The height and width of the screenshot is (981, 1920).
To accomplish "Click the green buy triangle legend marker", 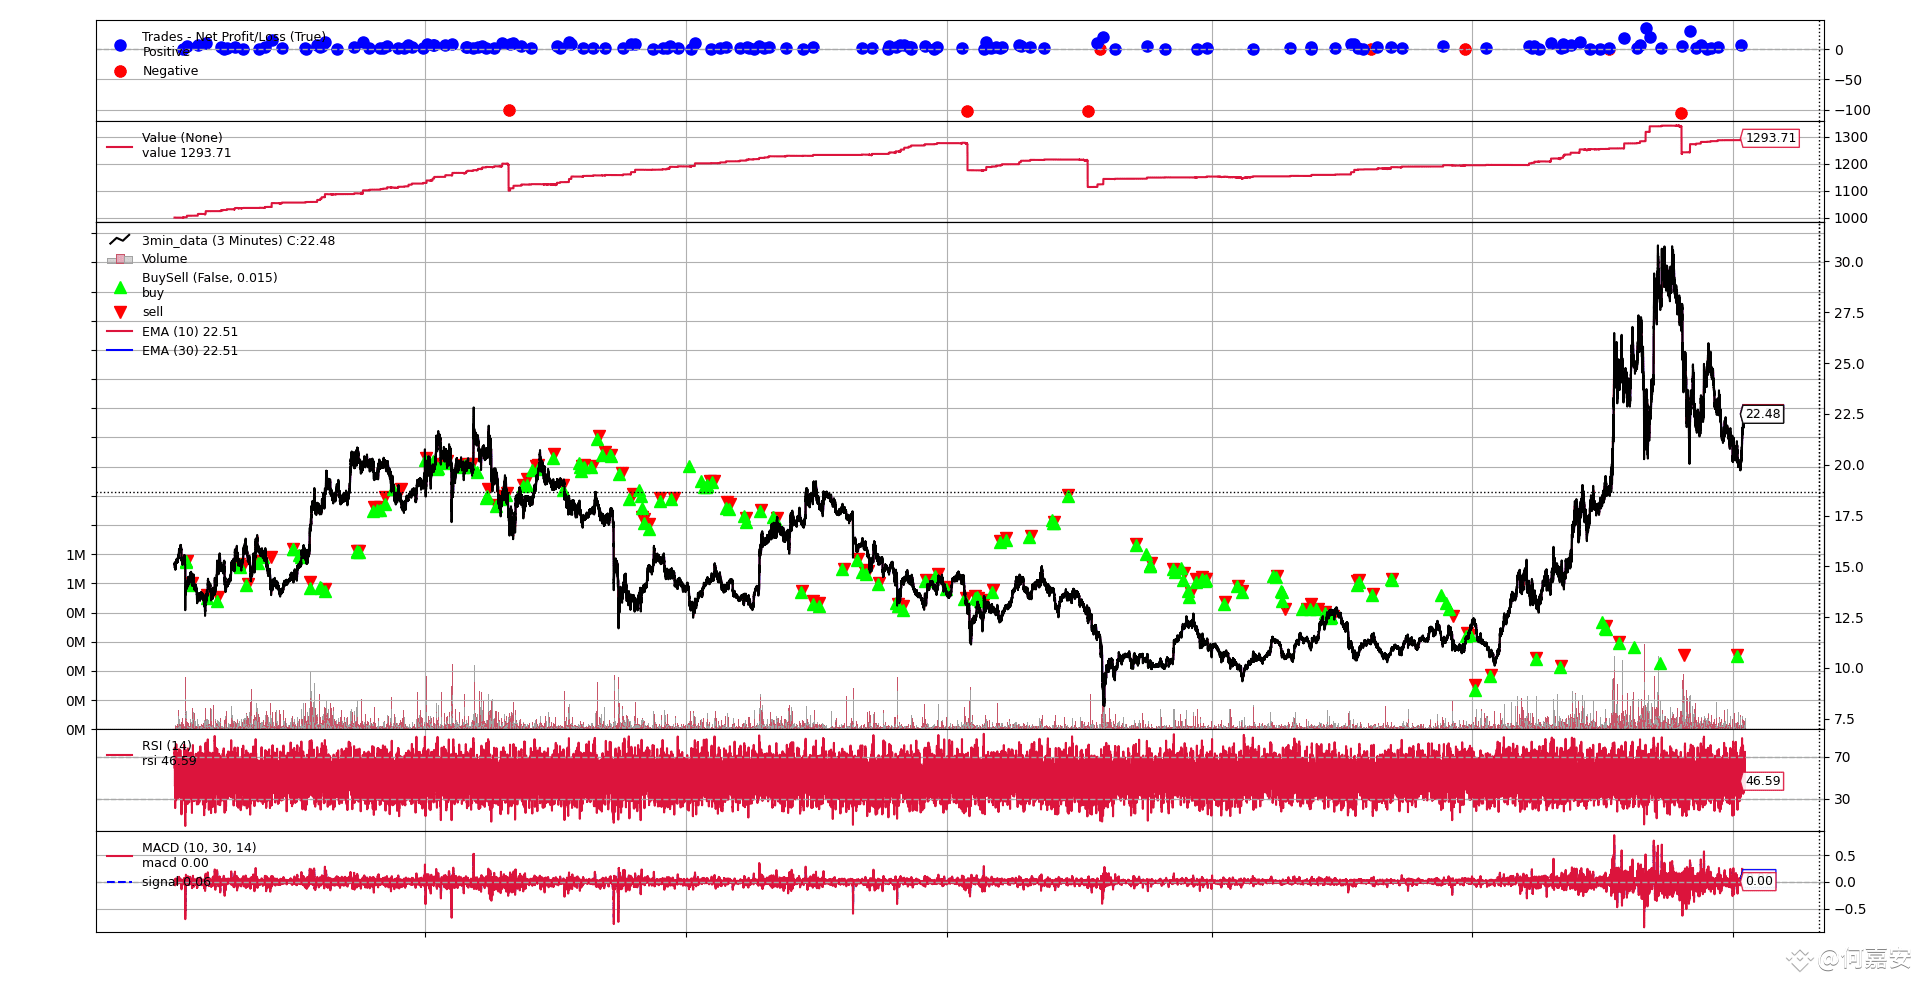I will point(120,287).
